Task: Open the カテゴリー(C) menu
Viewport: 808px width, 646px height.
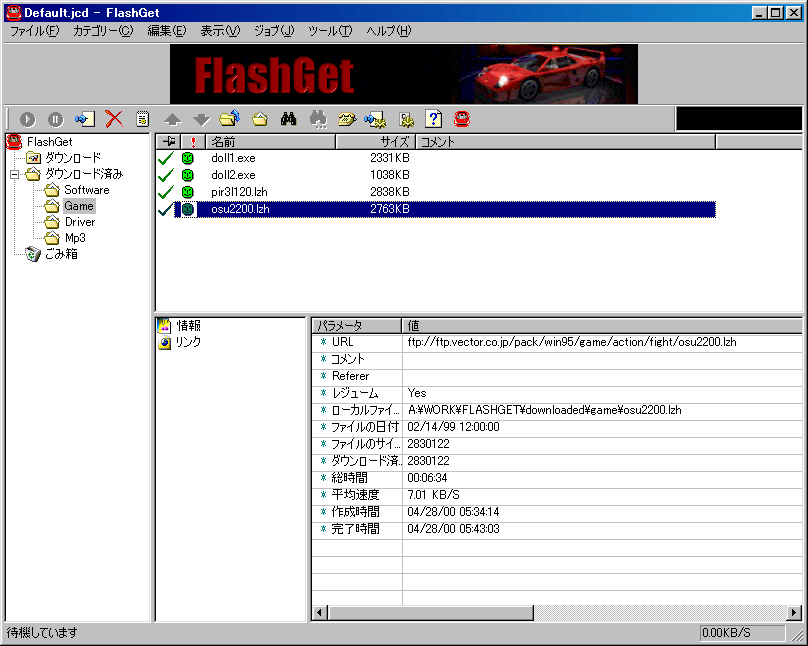Action: coord(103,31)
